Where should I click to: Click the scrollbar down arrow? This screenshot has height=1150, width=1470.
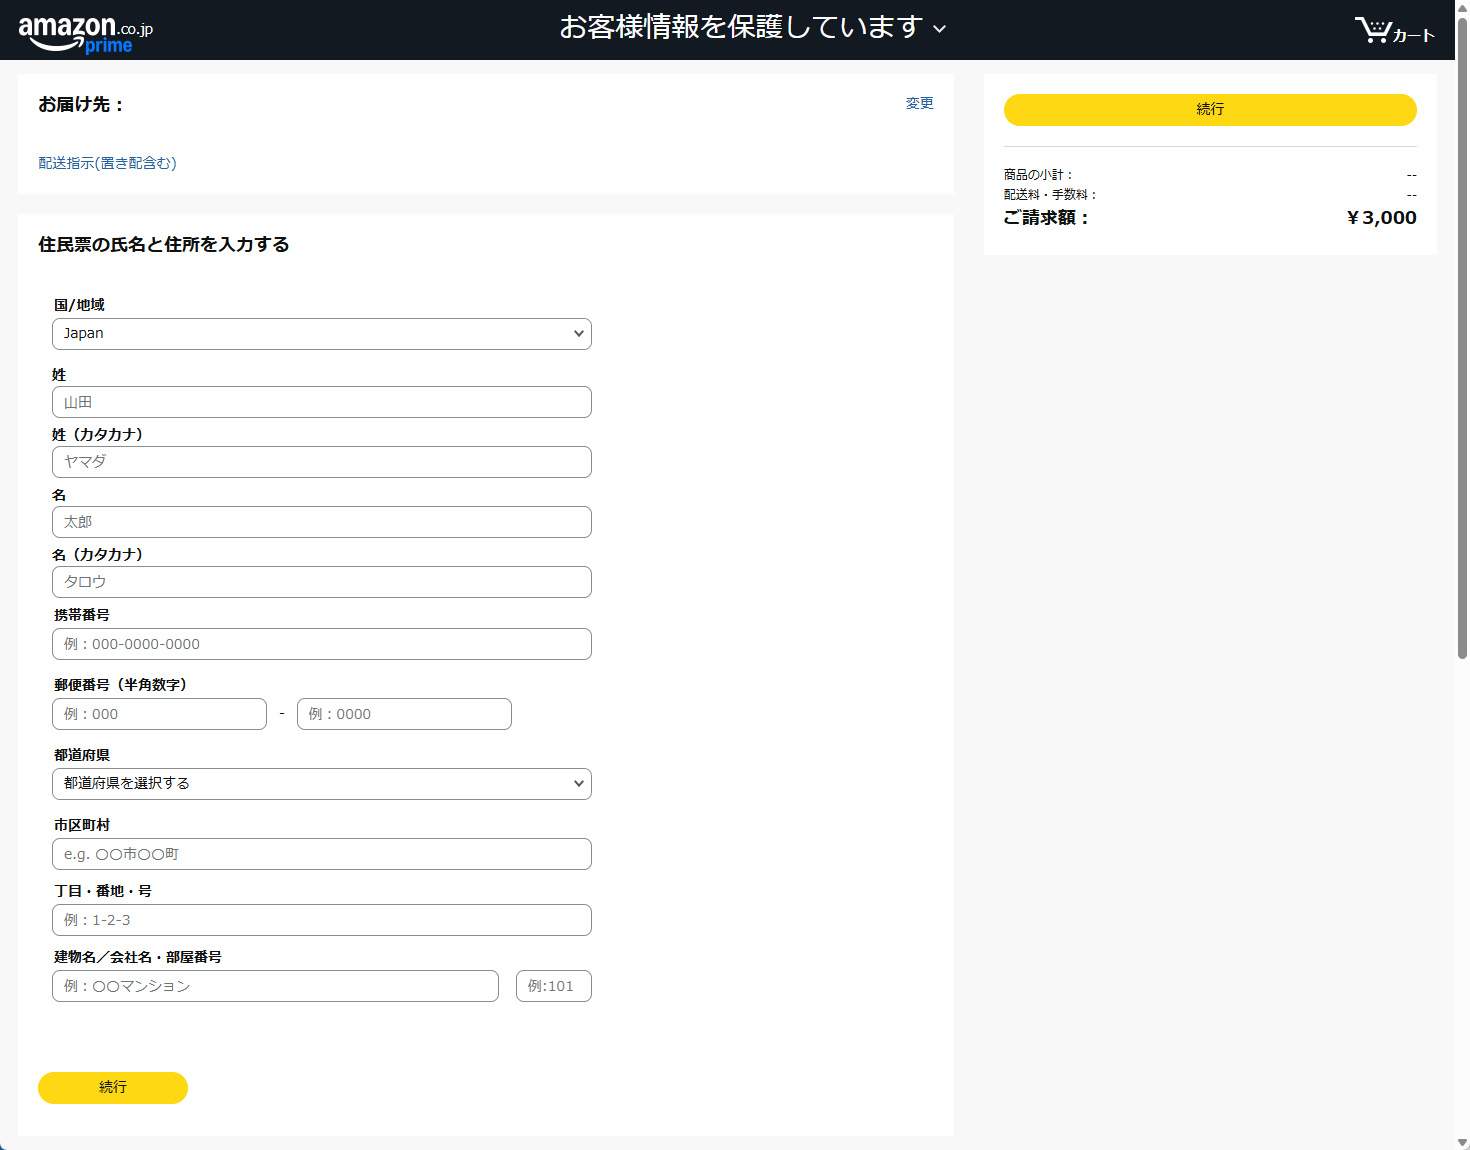pos(1462,1142)
